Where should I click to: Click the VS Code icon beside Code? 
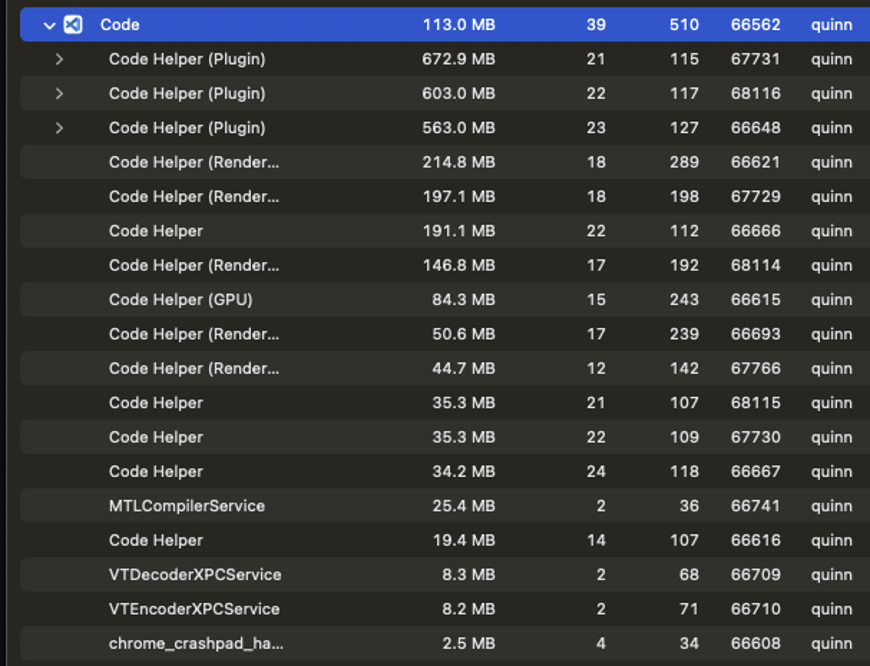click(73, 25)
